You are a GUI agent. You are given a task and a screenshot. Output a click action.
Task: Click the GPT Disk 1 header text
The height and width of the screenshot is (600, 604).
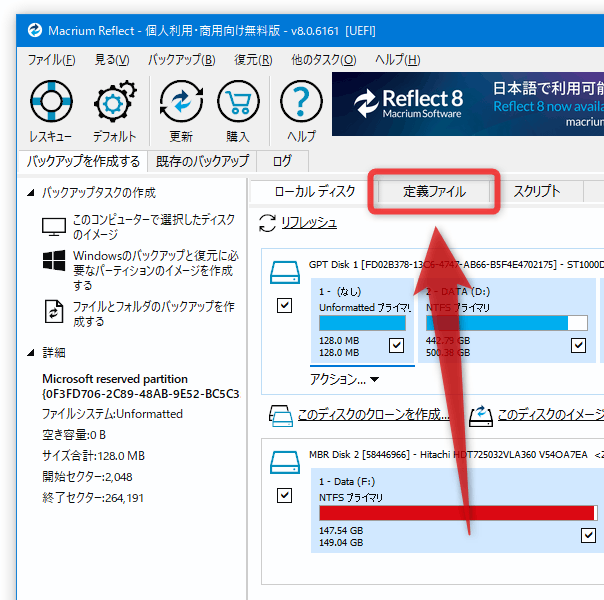[456, 265]
